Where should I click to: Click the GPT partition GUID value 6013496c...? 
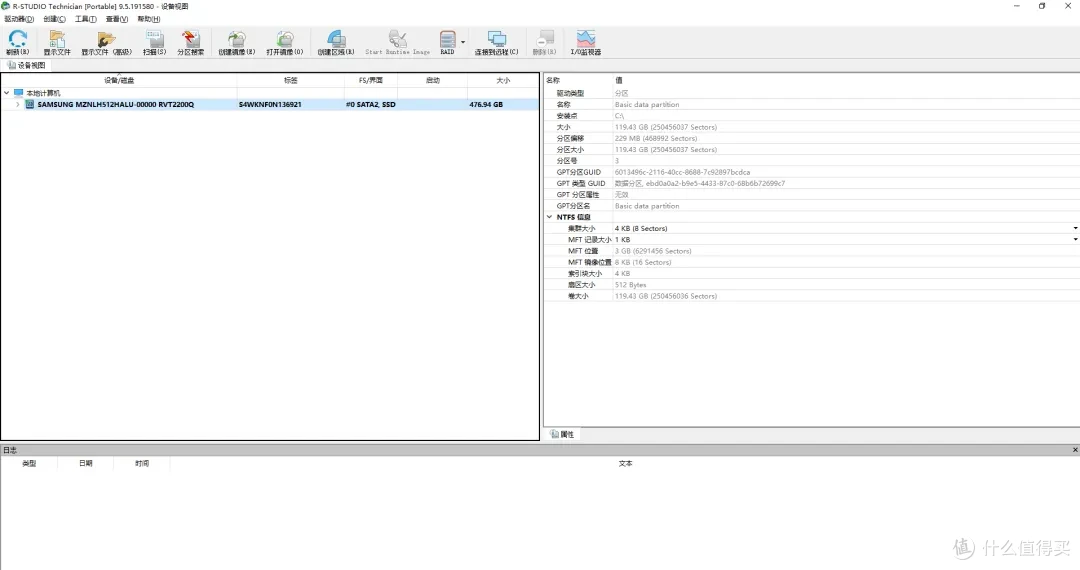click(683, 172)
